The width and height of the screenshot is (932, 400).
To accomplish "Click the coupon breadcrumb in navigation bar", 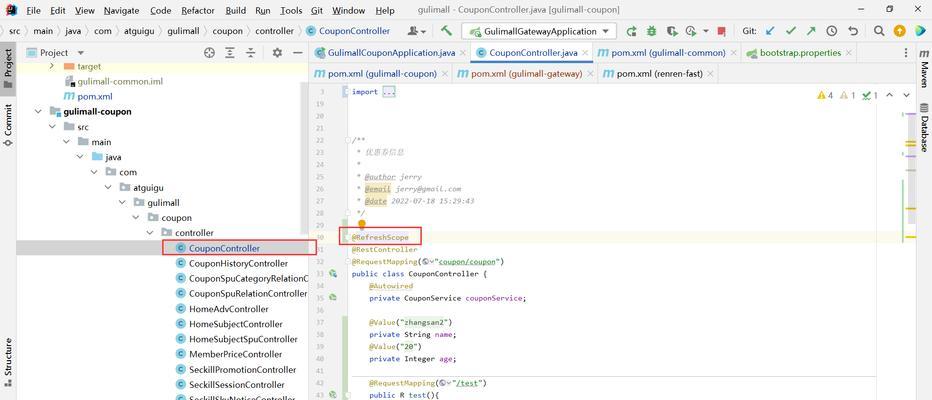I will click(228, 31).
